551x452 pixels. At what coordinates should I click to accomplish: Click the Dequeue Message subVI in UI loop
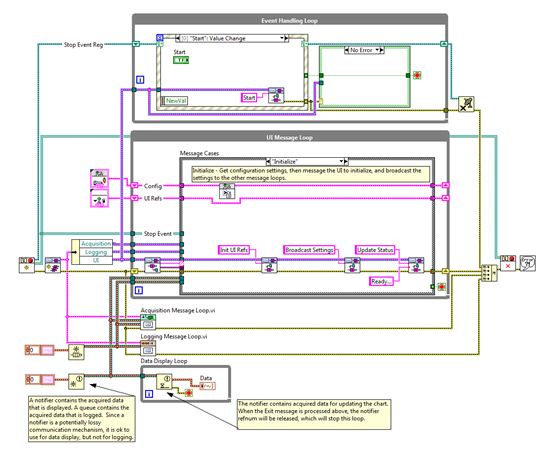[x=153, y=265]
